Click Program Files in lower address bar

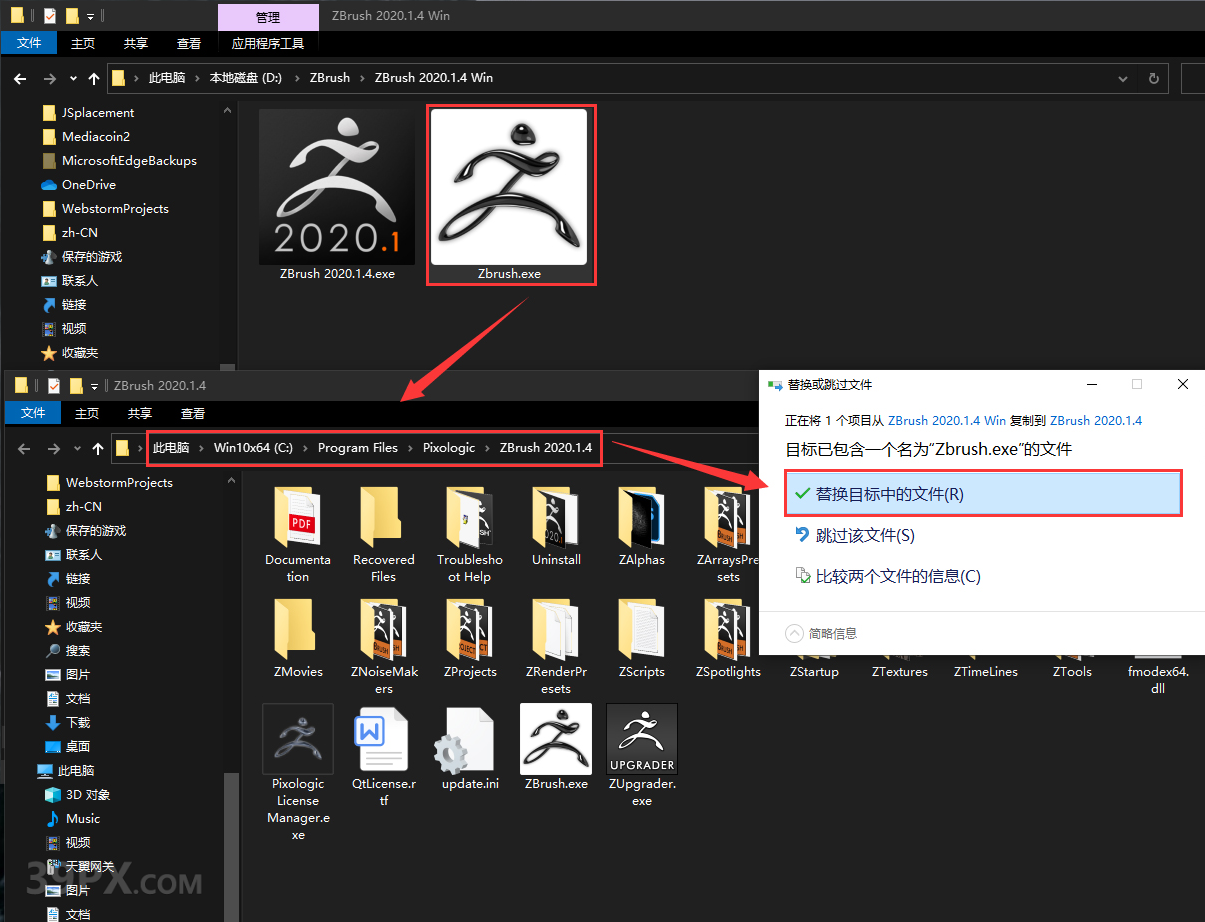358,448
